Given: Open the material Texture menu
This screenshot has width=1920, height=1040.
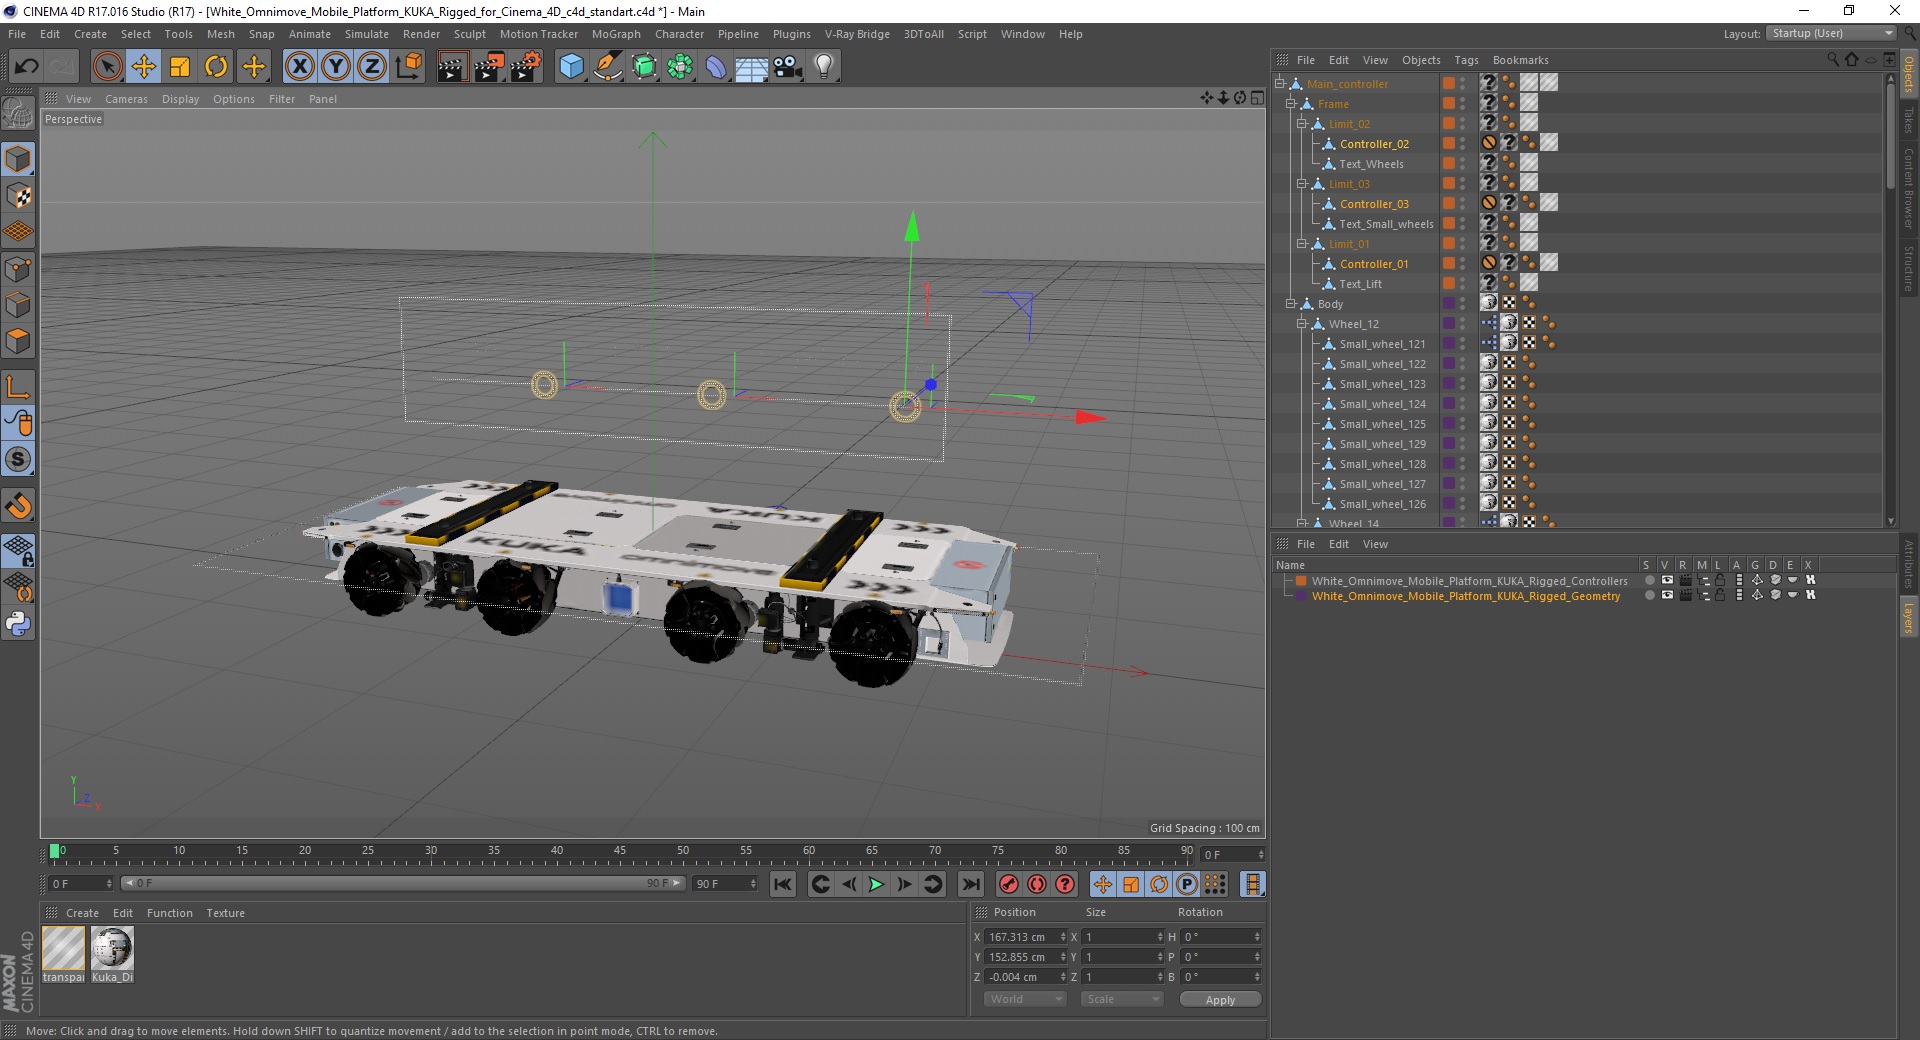Looking at the screenshot, I should coord(225,913).
